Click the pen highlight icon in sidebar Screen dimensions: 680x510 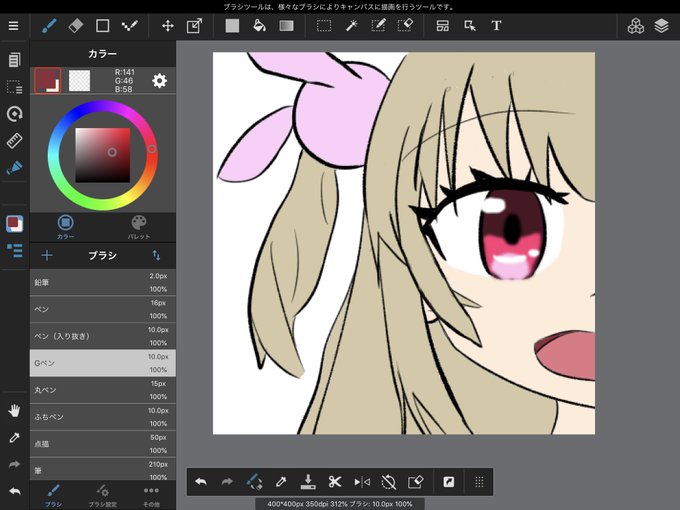[x=14, y=168]
